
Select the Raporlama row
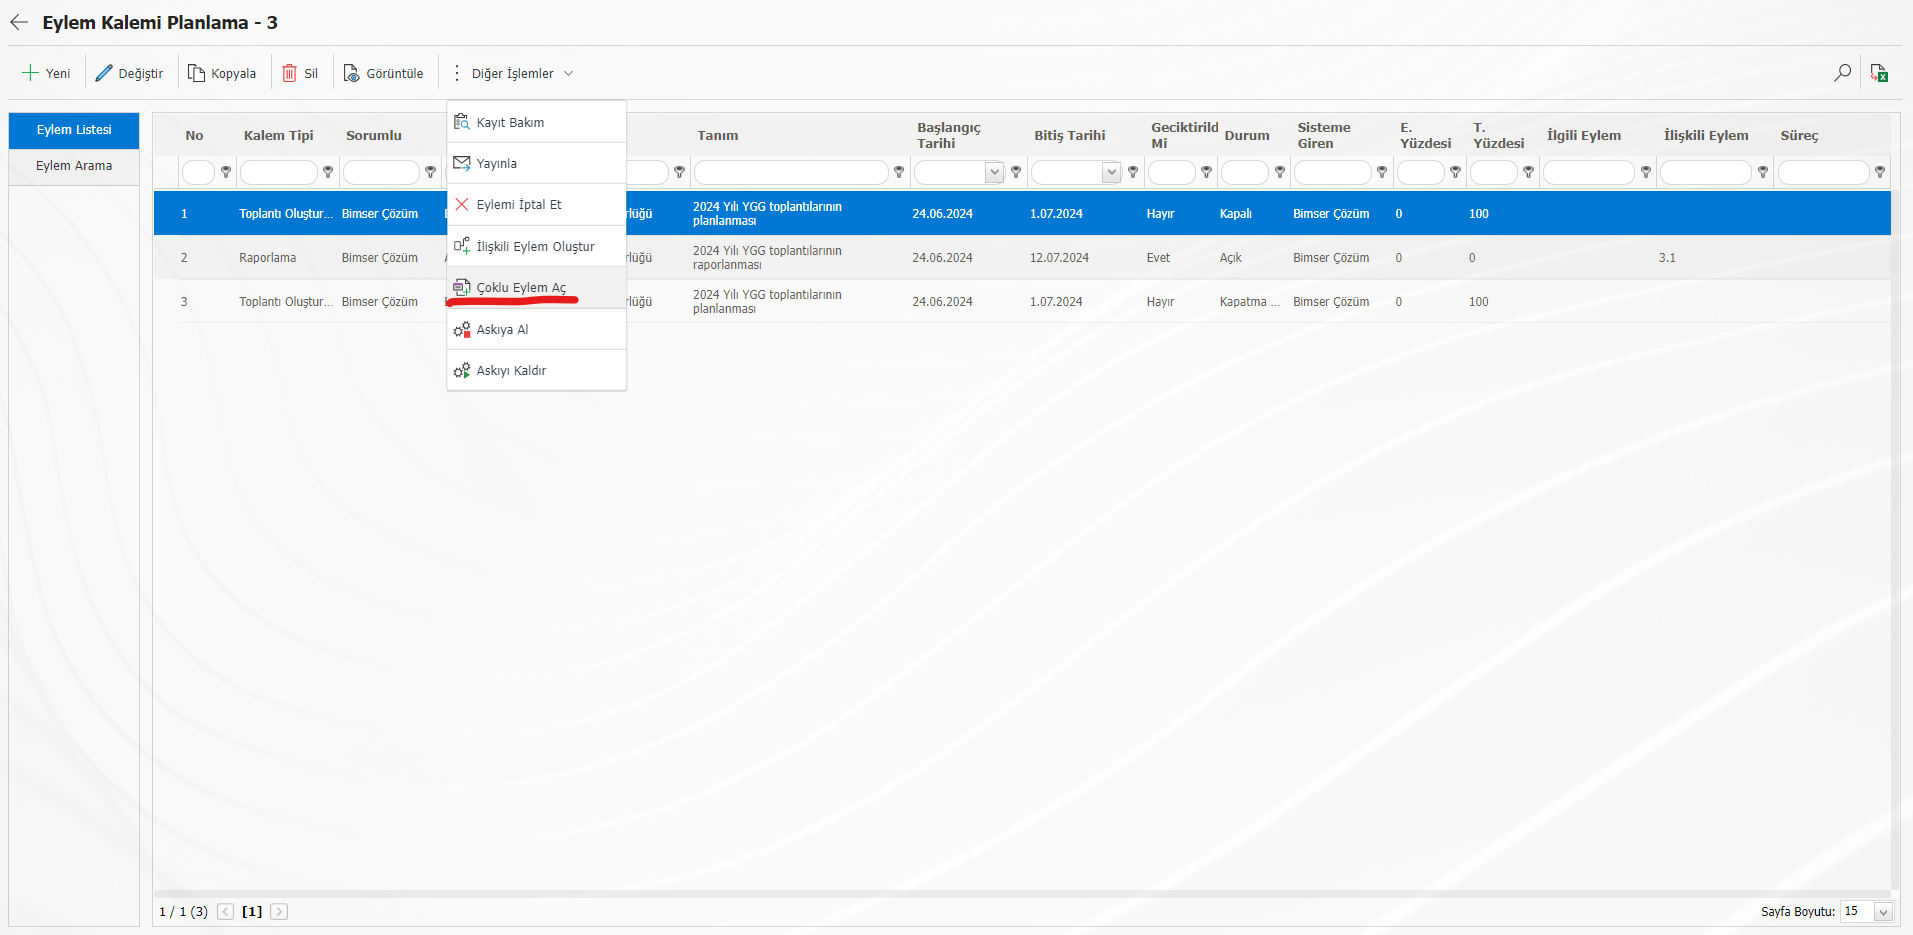pyautogui.click(x=1022, y=258)
